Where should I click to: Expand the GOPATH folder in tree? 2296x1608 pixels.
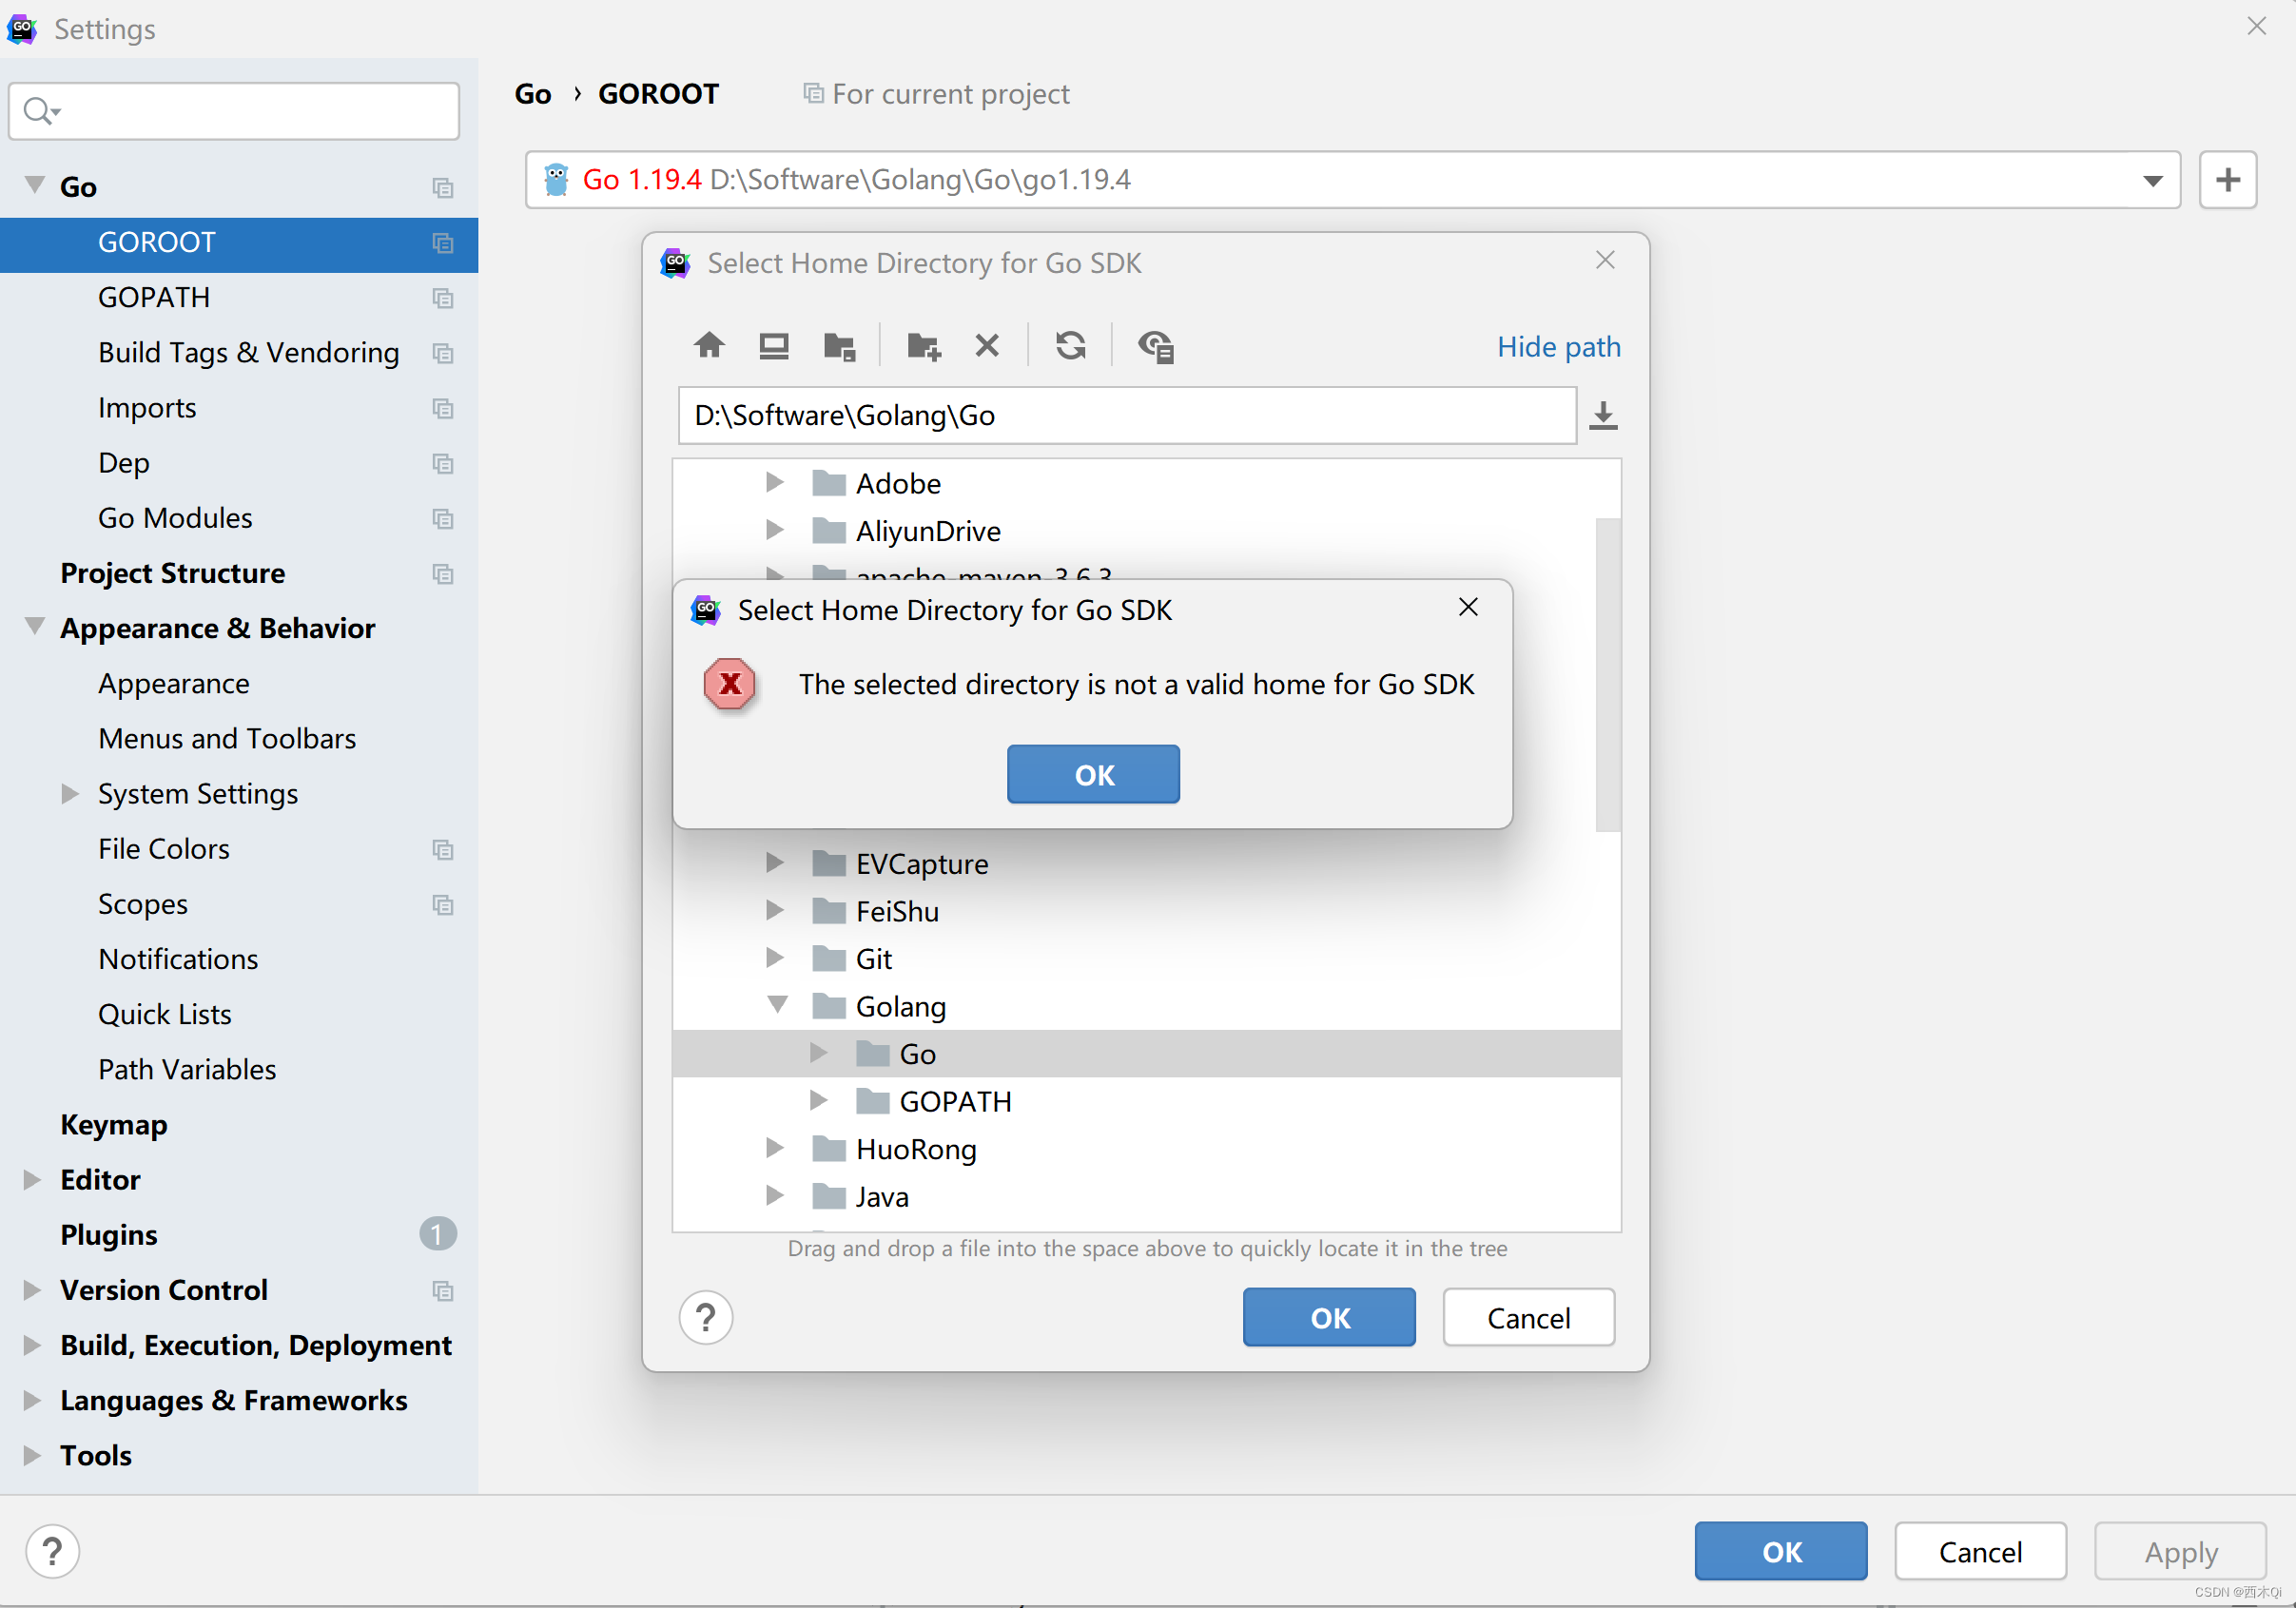(818, 1101)
